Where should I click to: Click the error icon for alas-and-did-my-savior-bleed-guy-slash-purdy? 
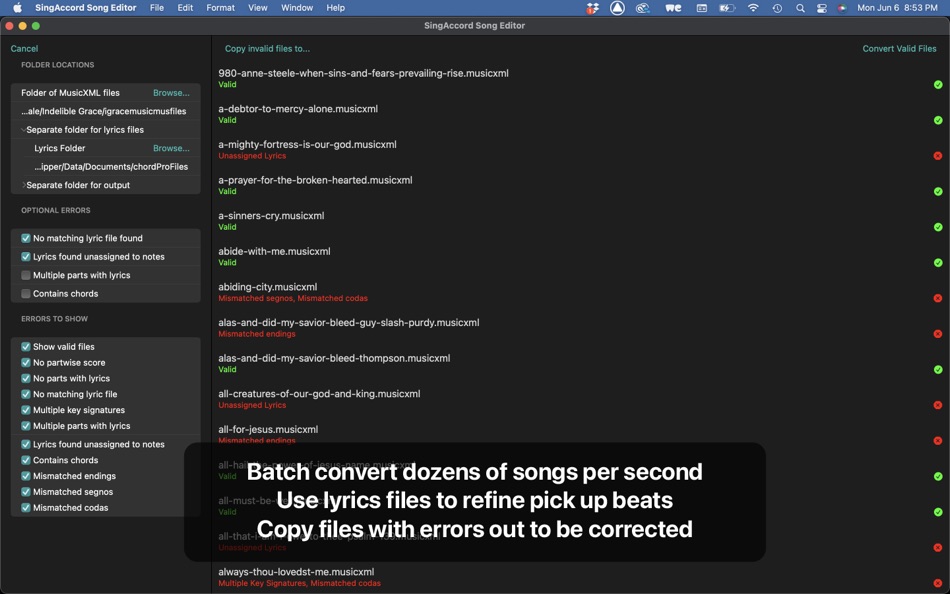(x=938, y=334)
